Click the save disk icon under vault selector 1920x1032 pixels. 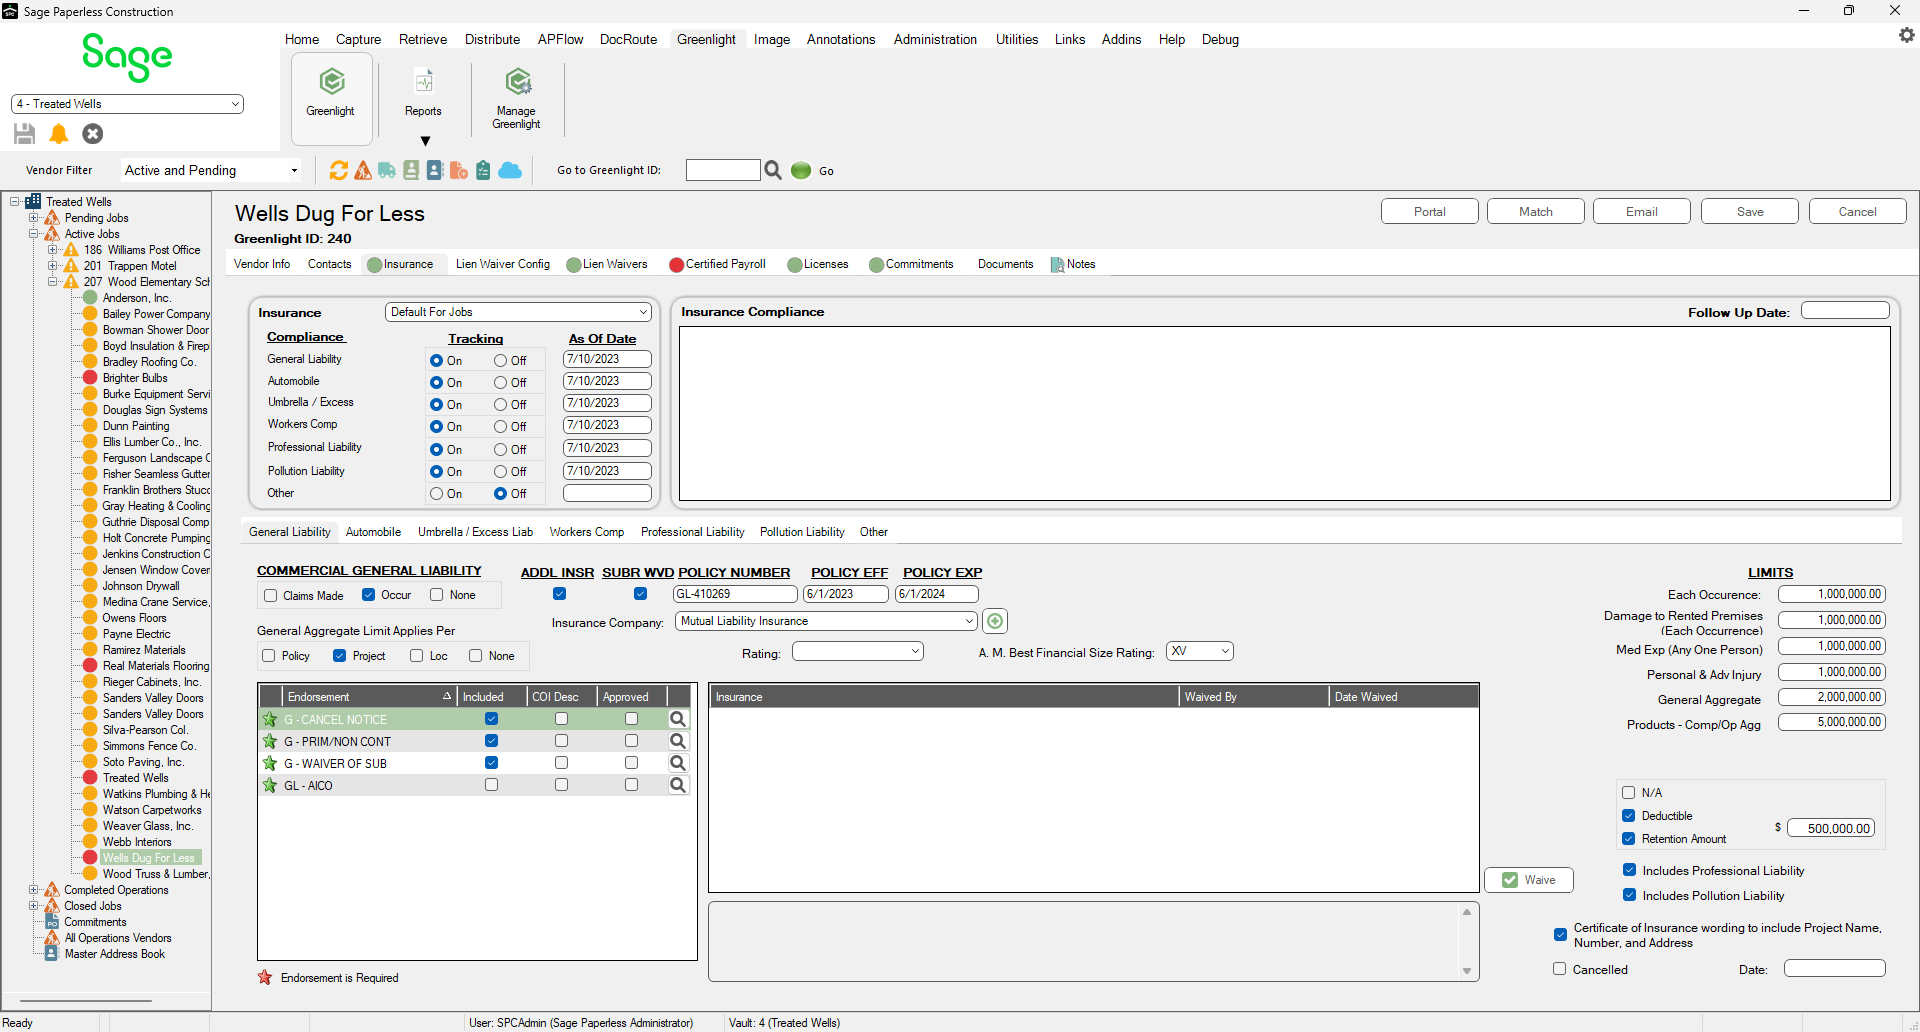[x=25, y=133]
